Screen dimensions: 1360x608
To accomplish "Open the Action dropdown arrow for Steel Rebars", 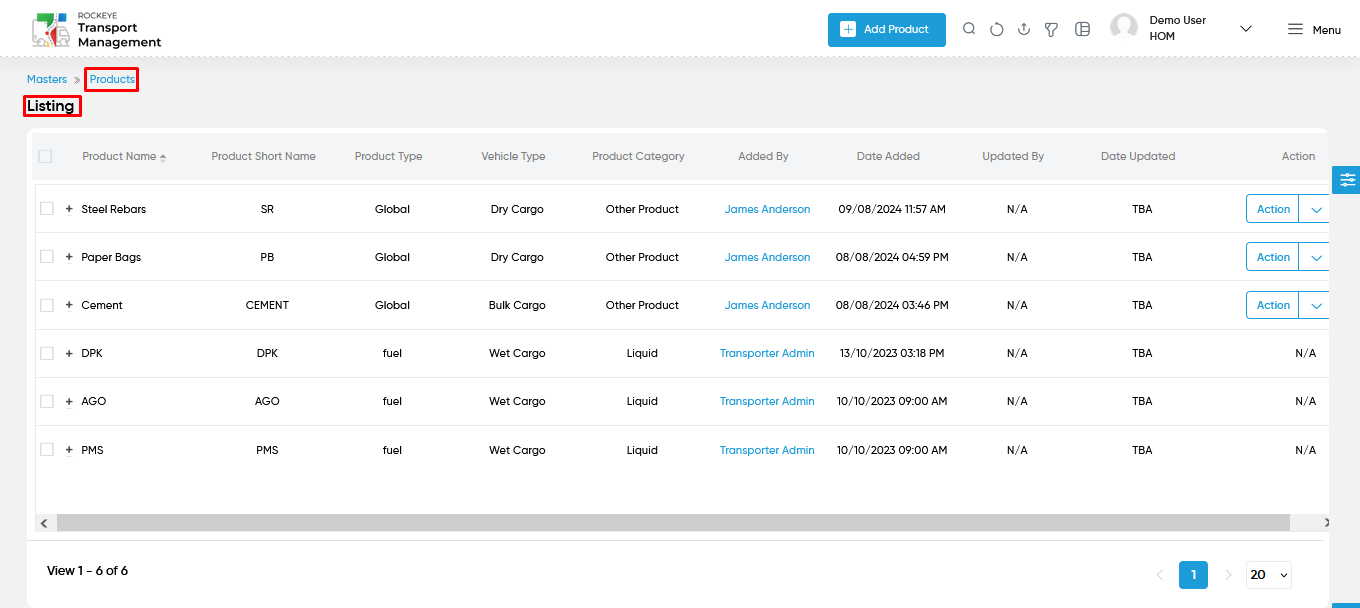I will coord(1315,209).
